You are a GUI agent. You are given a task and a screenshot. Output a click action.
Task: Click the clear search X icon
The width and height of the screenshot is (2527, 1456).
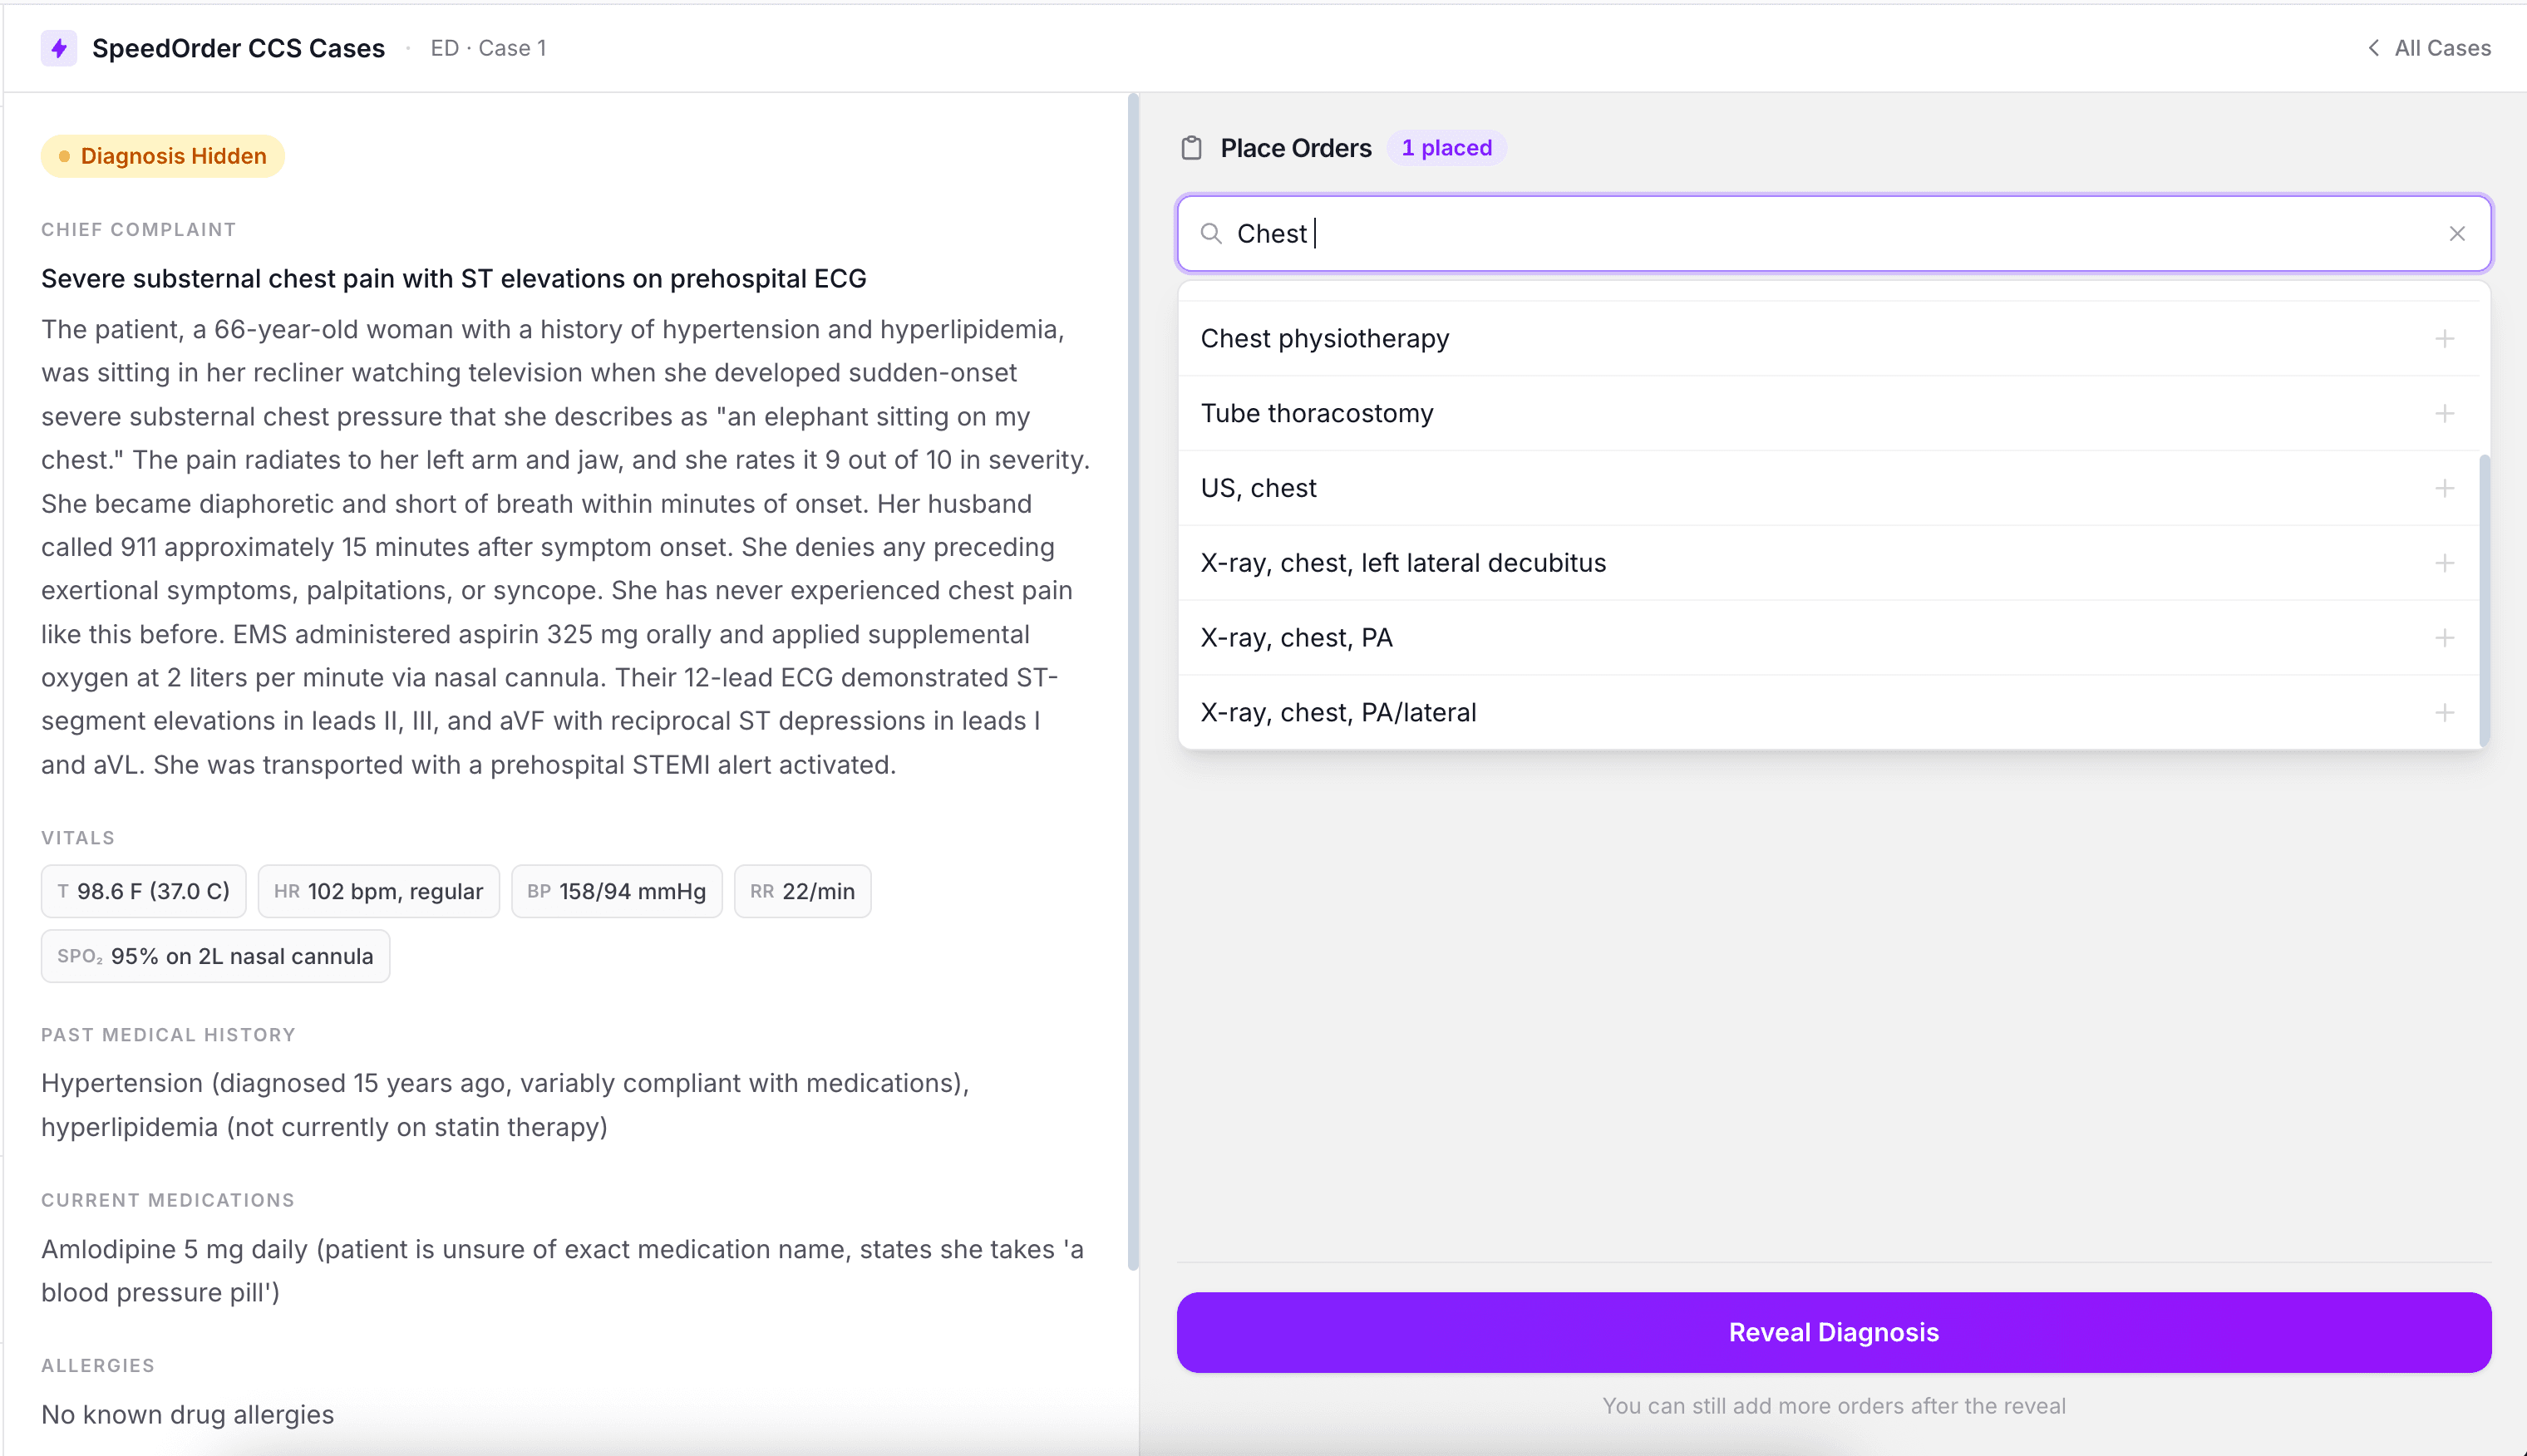pyautogui.click(x=2457, y=234)
